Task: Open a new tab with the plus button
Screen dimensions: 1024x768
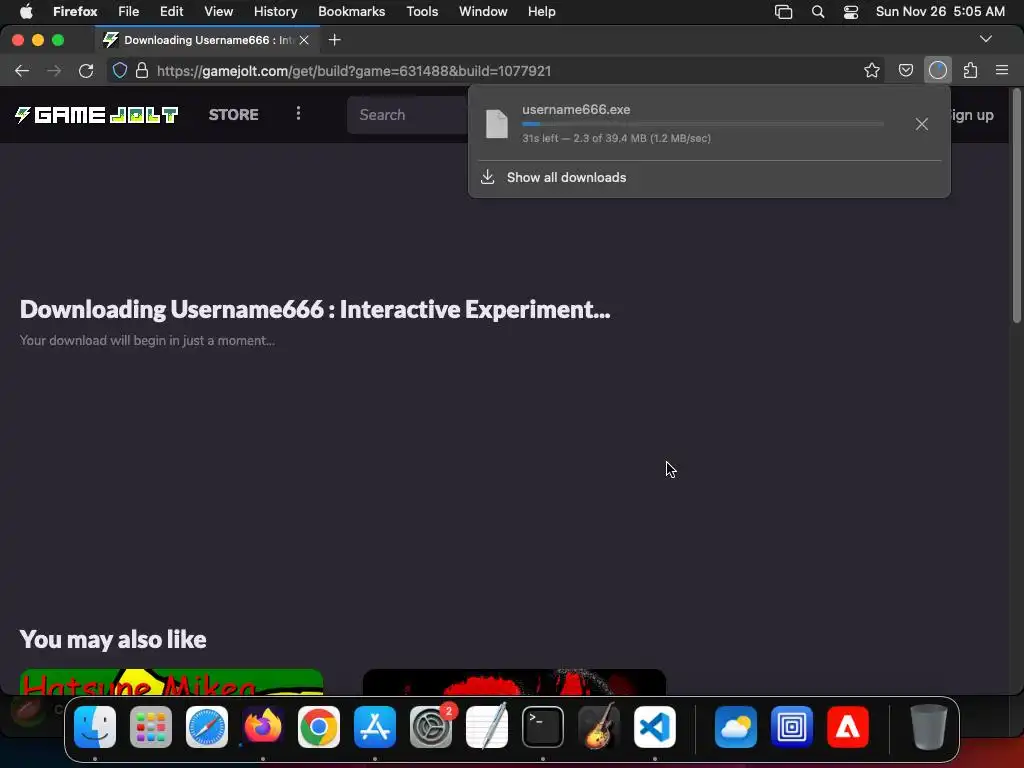Action: click(334, 40)
